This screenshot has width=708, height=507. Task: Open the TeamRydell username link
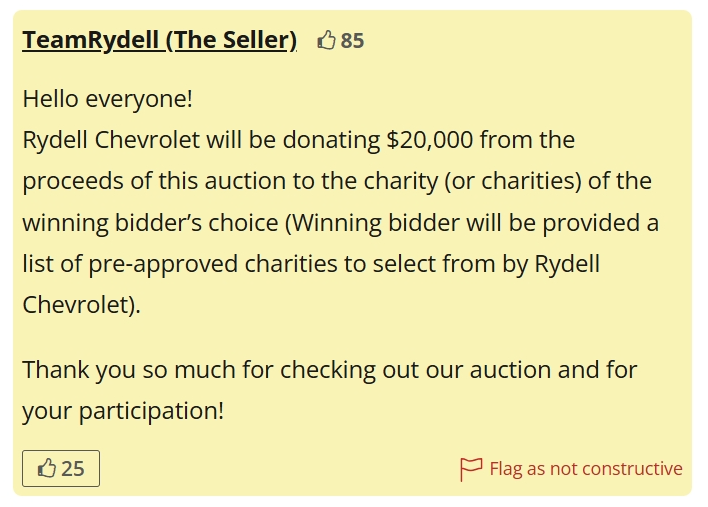[x=90, y=40]
